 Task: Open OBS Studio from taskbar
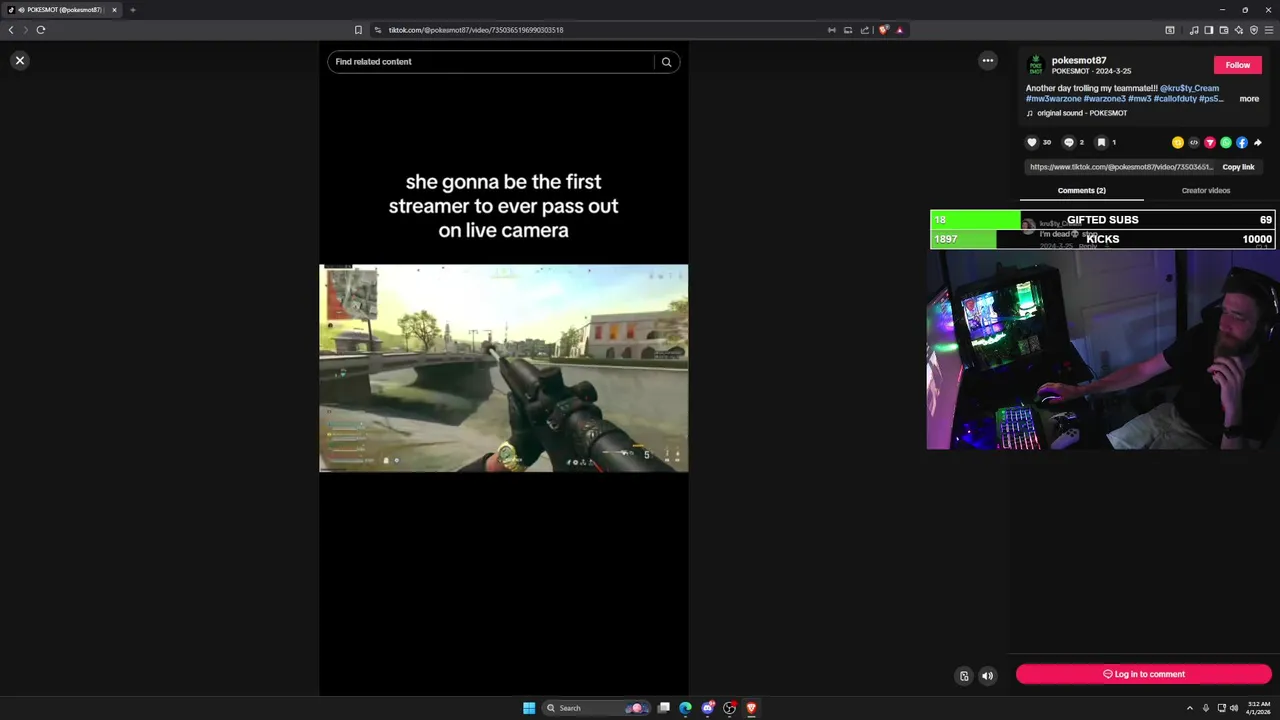point(730,708)
